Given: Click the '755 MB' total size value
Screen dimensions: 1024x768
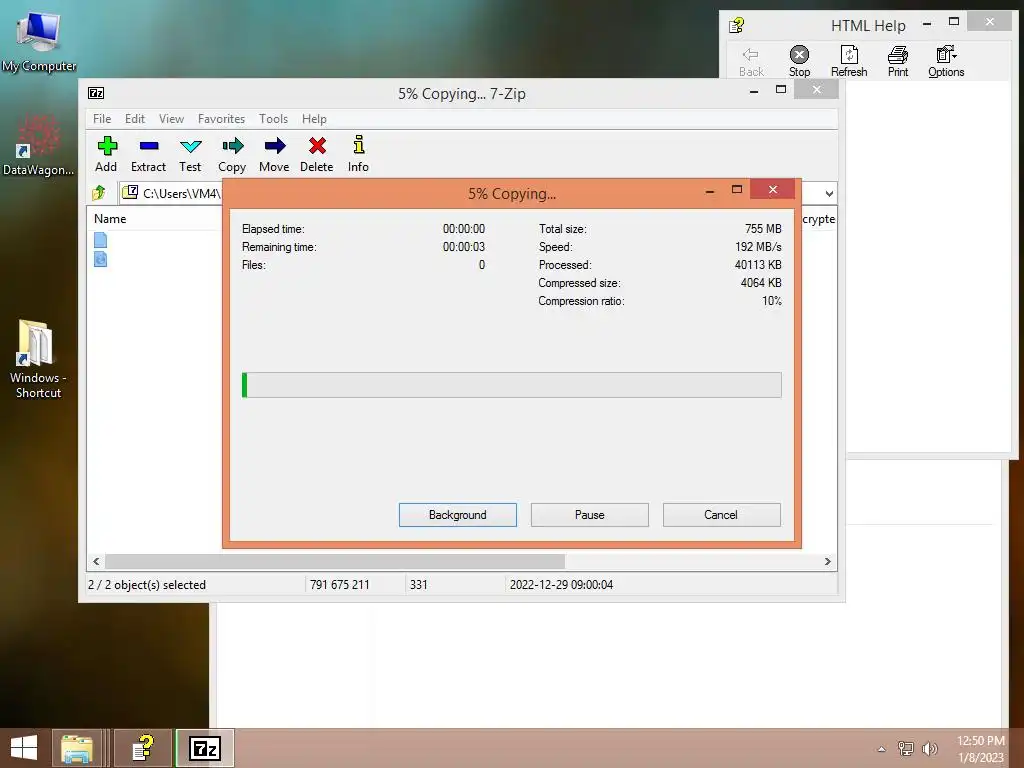Looking at the screenshot, I should [x=763, y=229].
